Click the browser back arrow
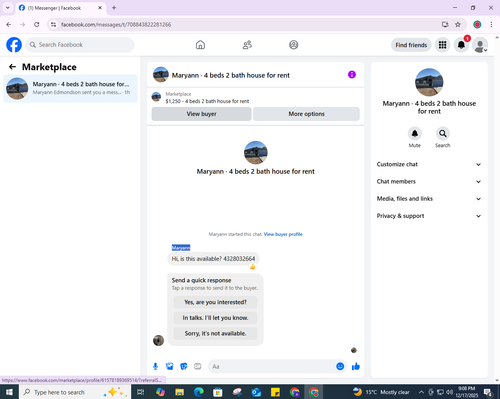This screenshot has height=399, width=500. click(9, 24)
